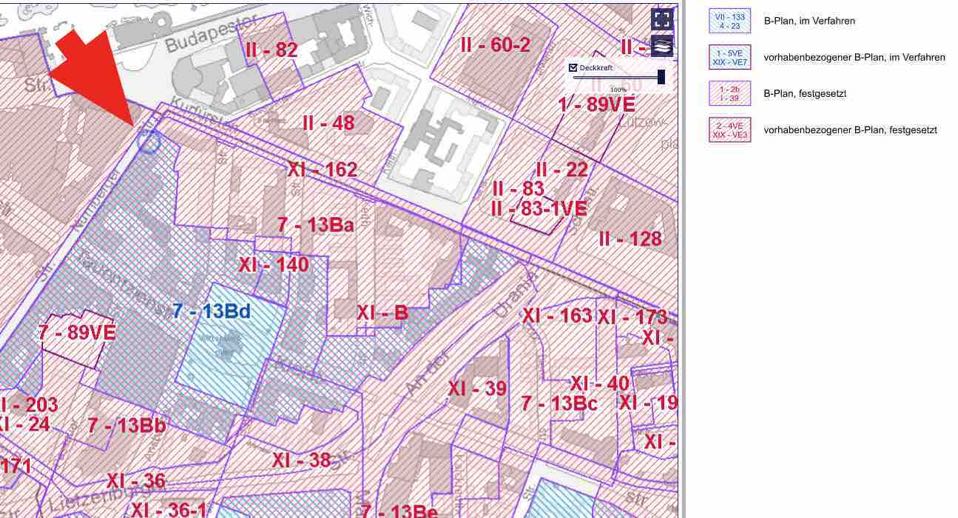
Task: Select plan area label II - 60-2
Action: (495, 45)
